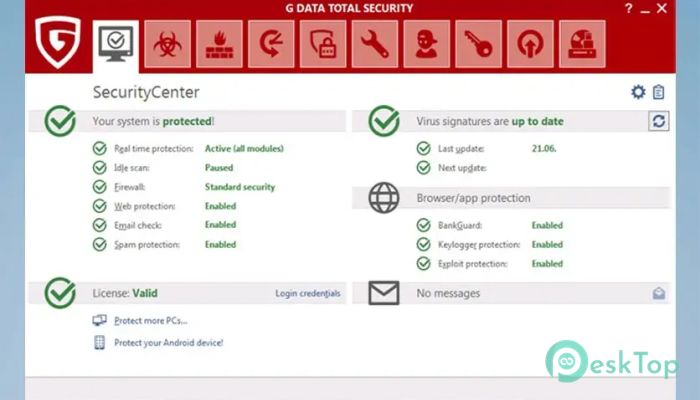Open the Device control tab
The image size is (700, 400).
tap(582, 44)
